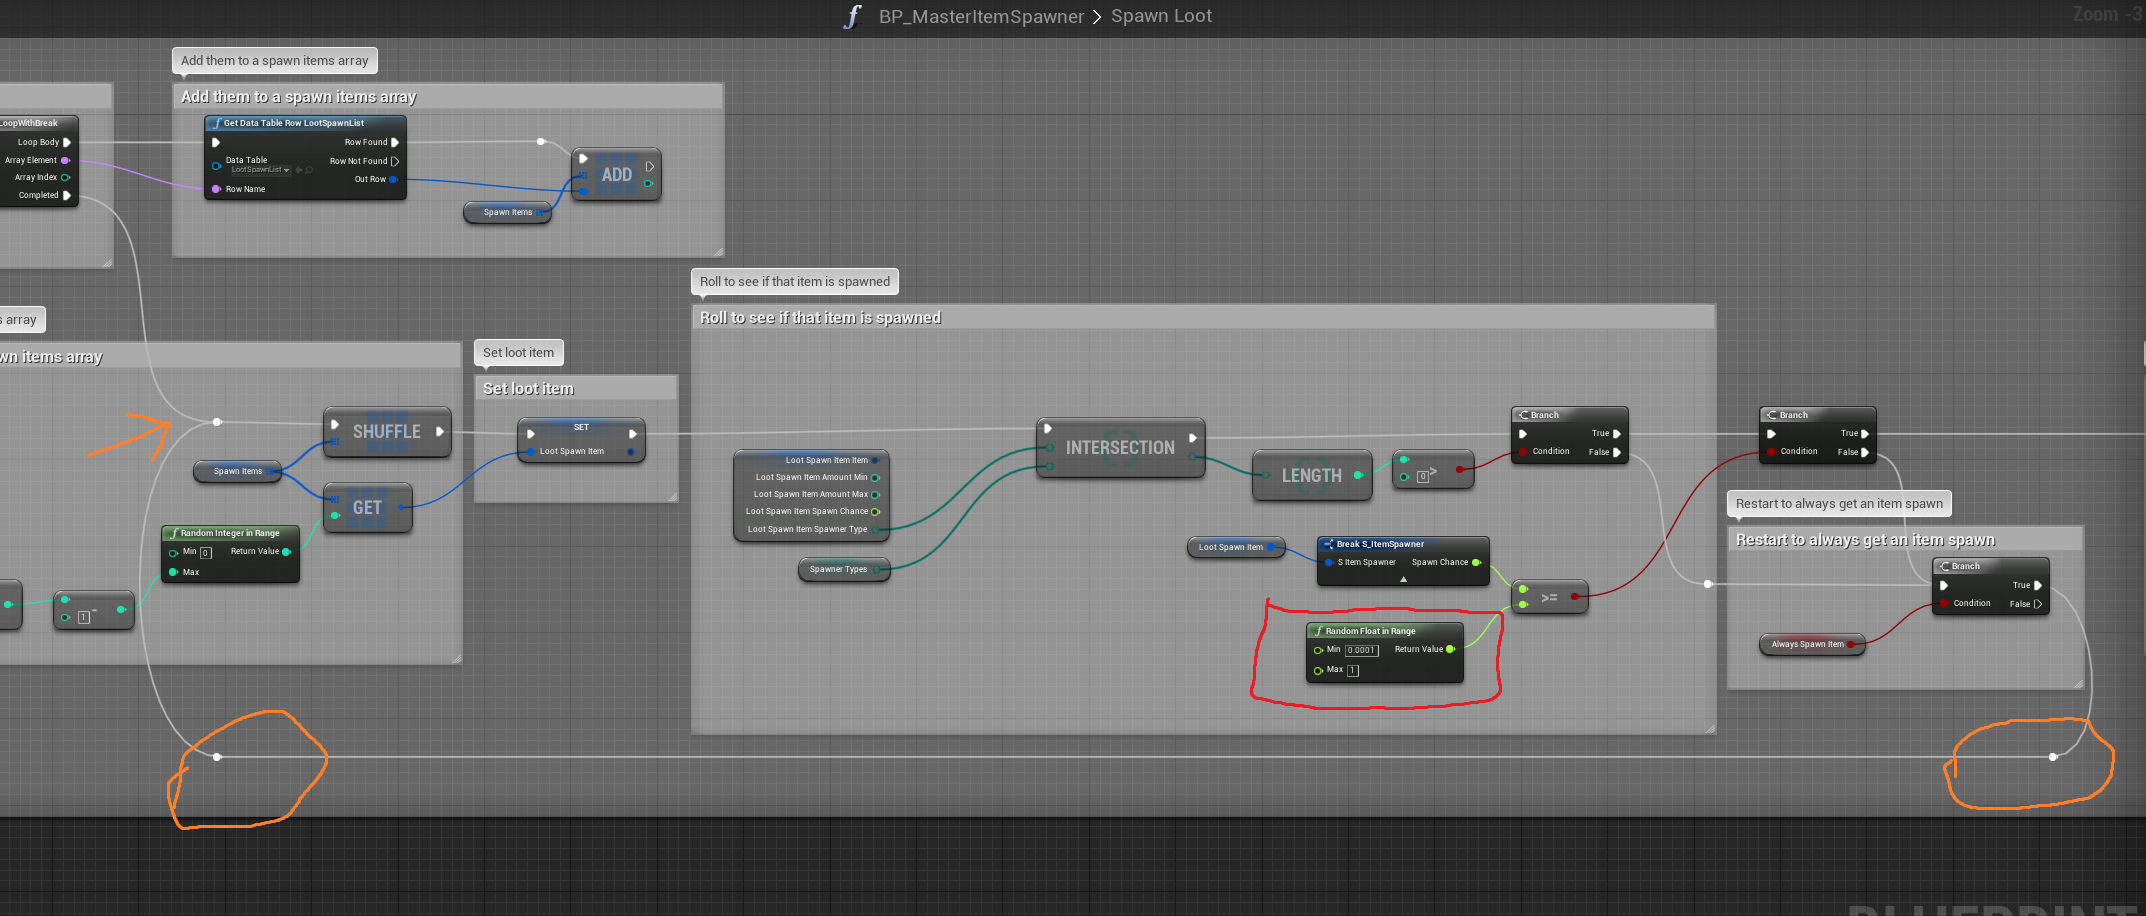Select the LENGTH node
Image resolution: width=2146 pixels, height=916 pixels.
(1311, 476)
